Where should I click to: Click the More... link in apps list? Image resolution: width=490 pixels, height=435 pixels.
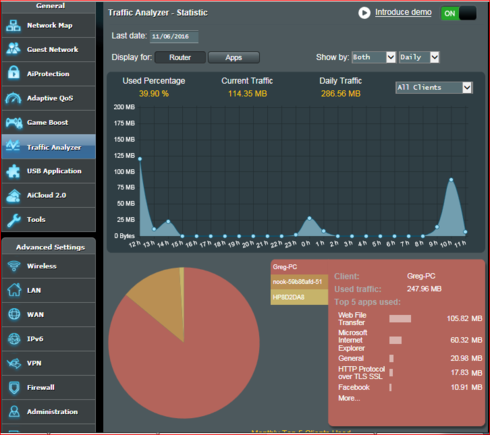point(349,398)
